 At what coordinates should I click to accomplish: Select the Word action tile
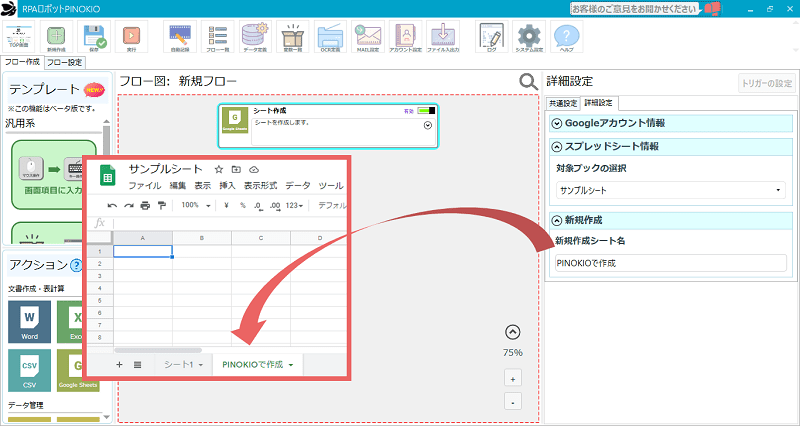pos(30,321)
